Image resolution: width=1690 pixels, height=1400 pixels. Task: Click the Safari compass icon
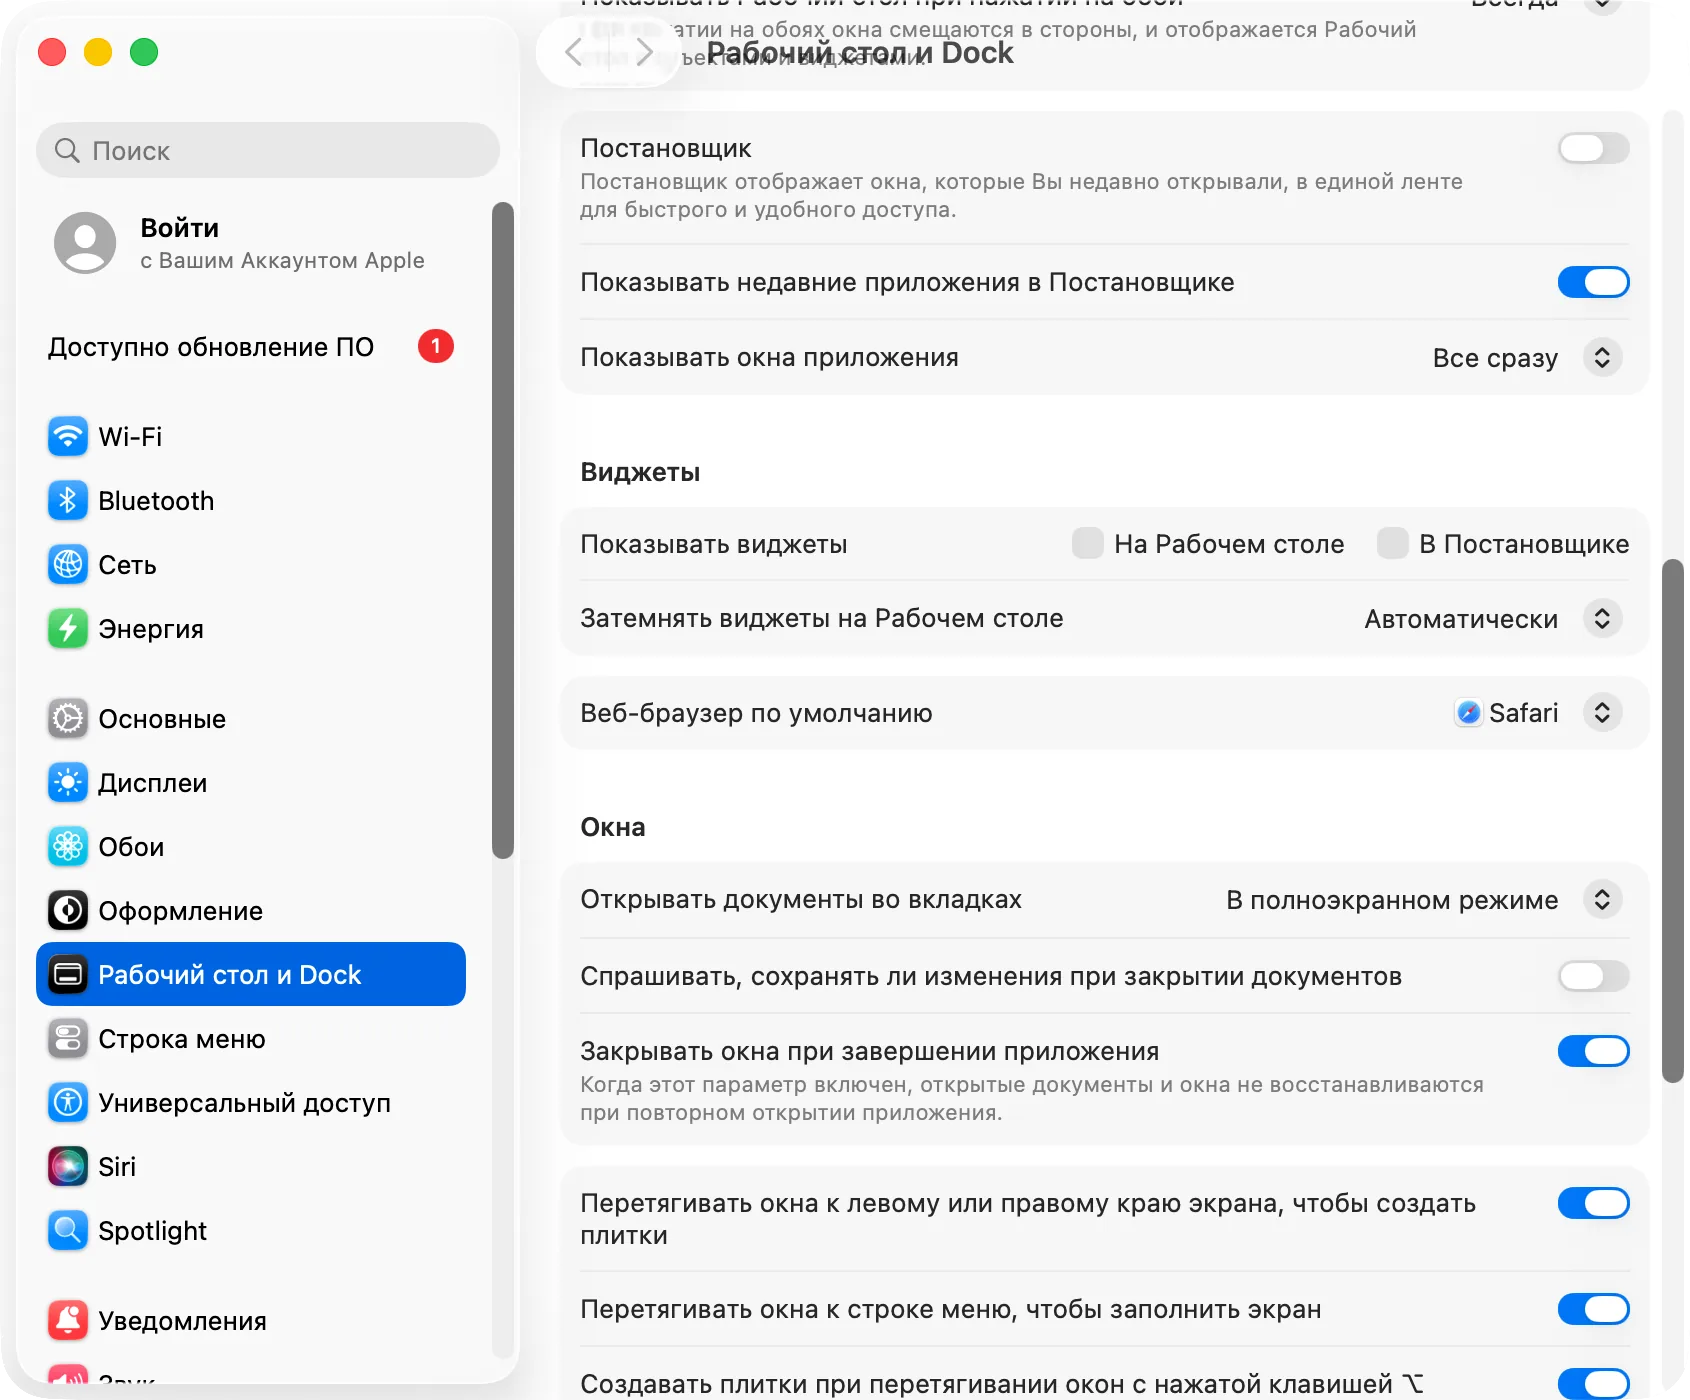(1468, 712)
